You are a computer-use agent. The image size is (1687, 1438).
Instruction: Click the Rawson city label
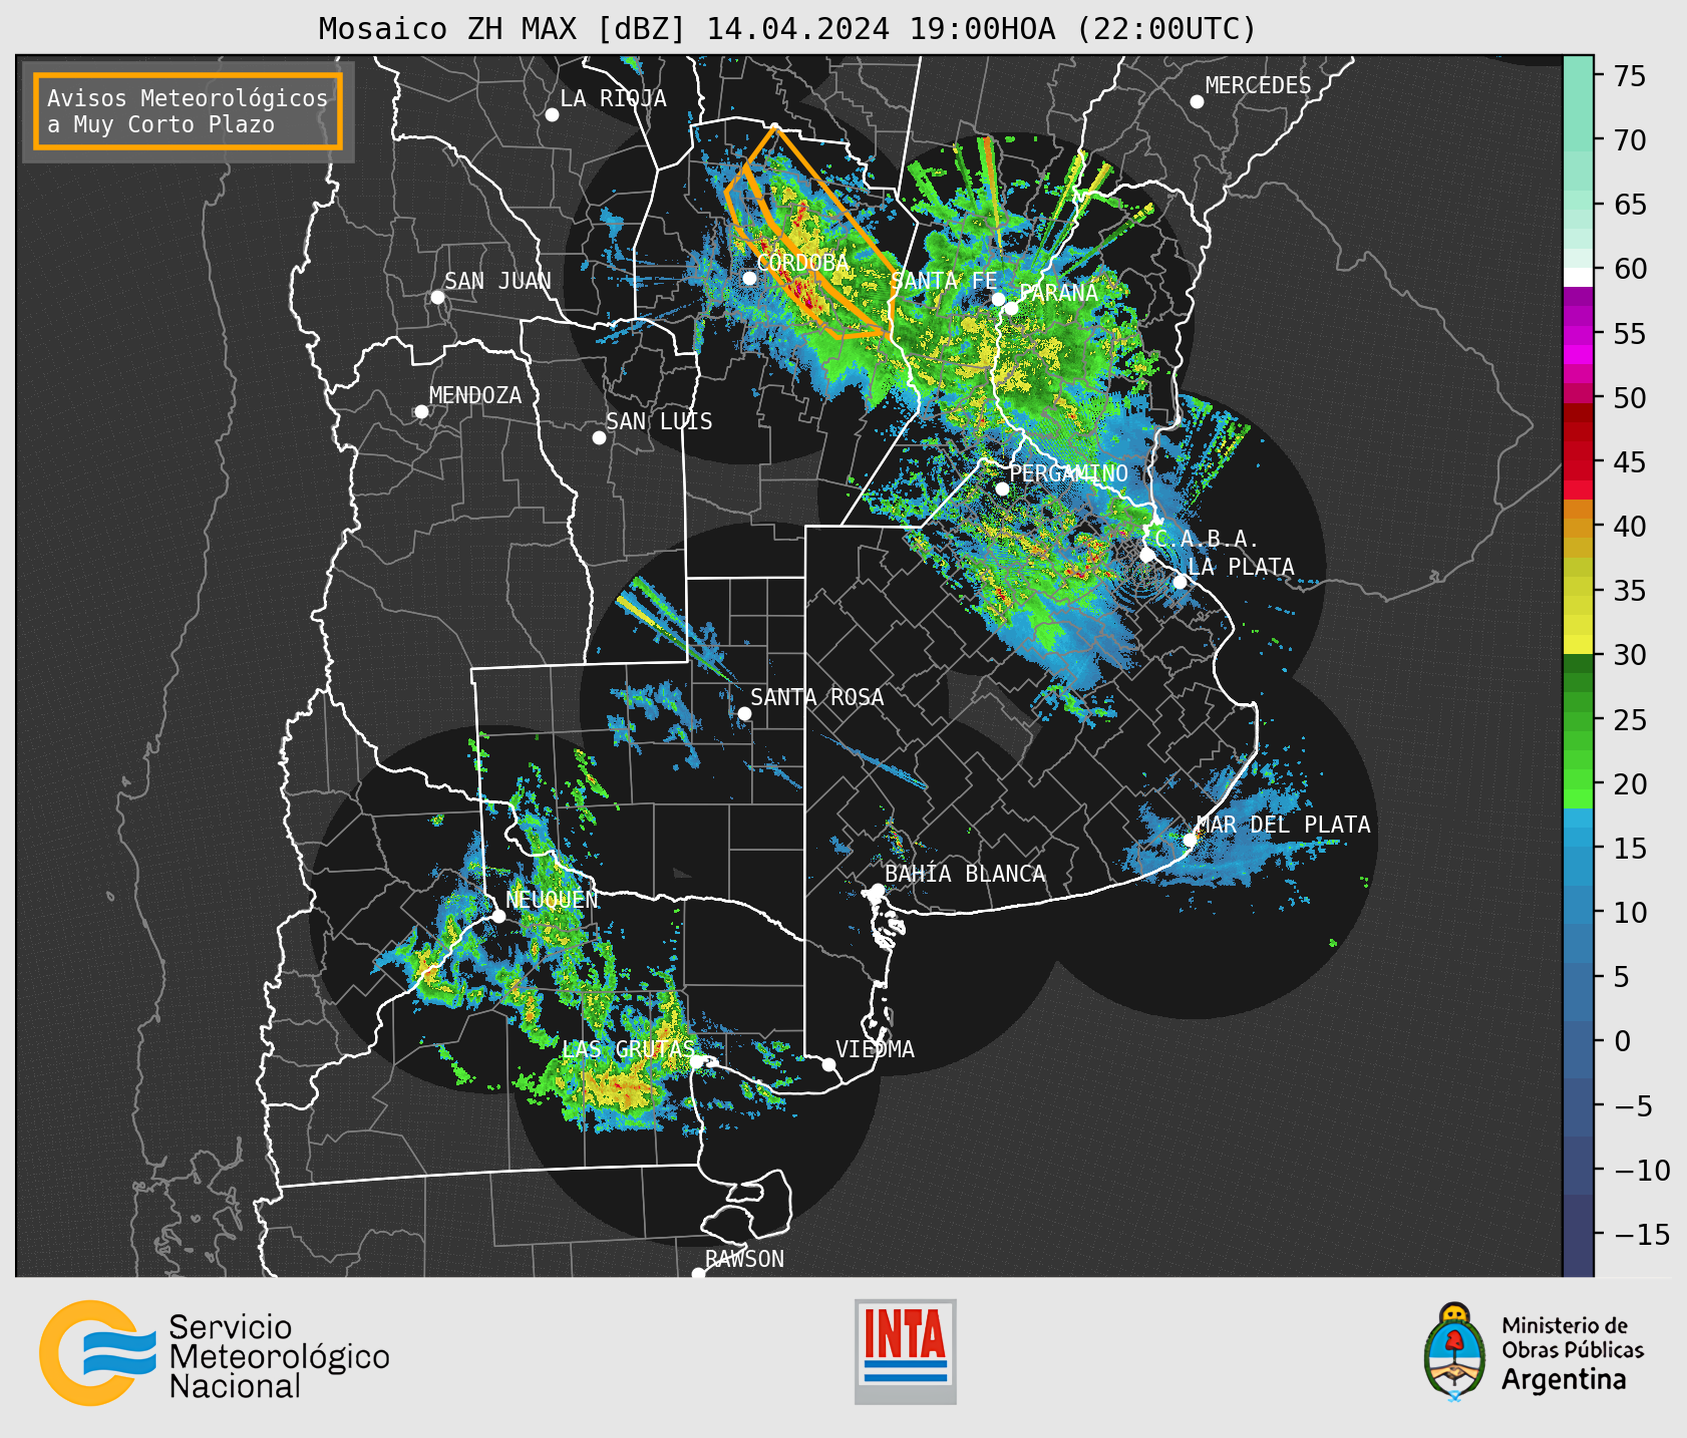[745, 1259]
